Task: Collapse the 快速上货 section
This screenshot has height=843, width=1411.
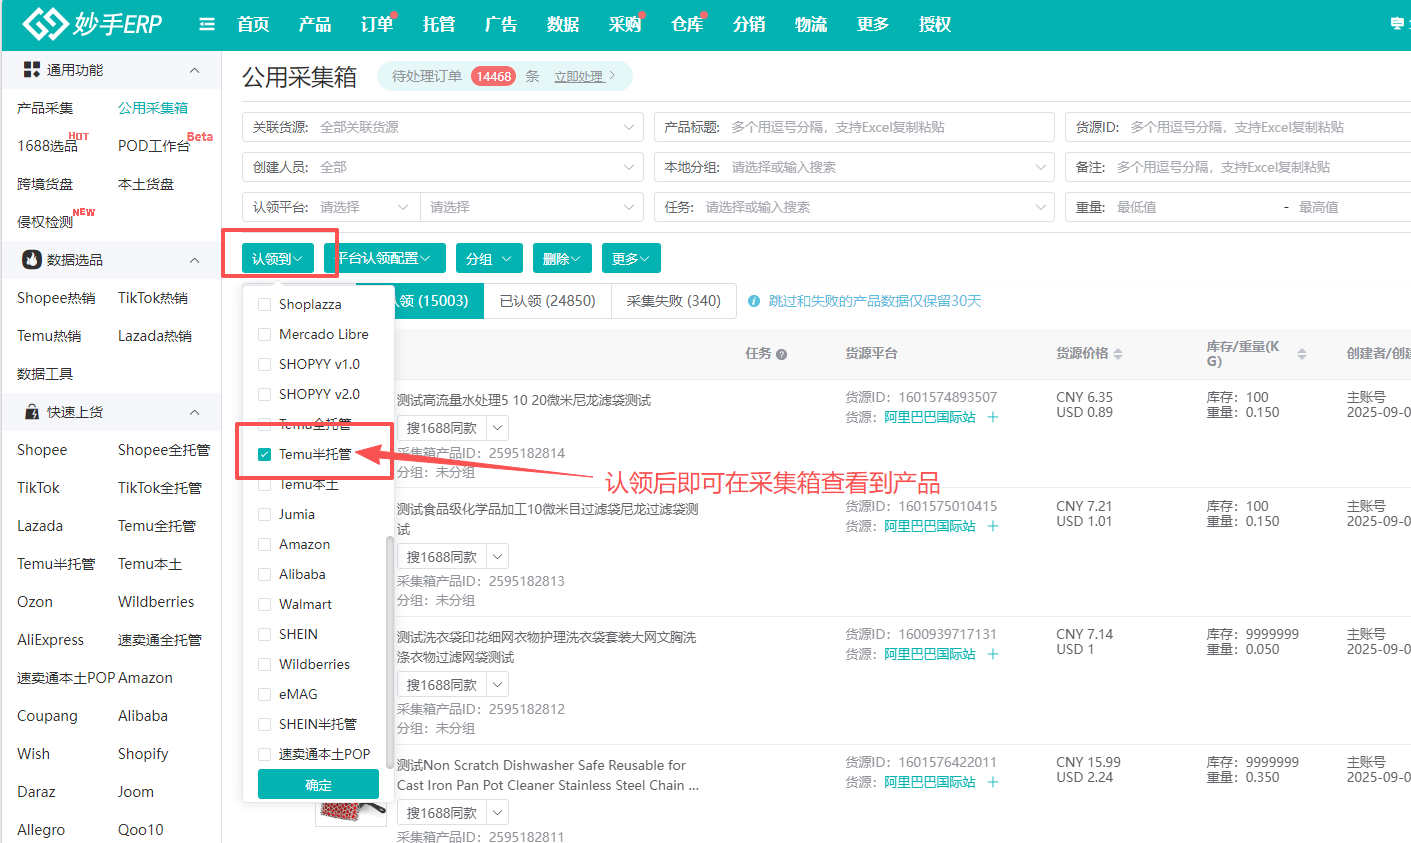Action: 195,412
